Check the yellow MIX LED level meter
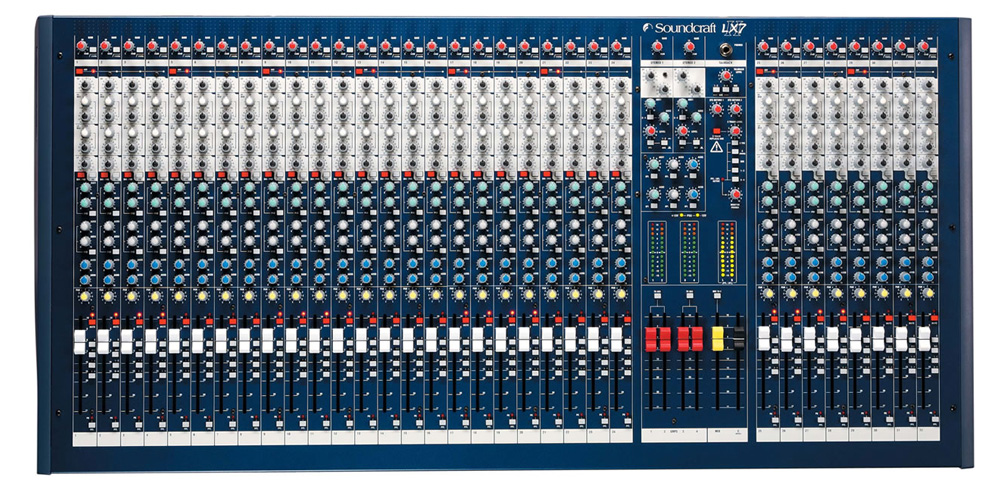Image resolution: width=1000 pixels, height=488 pixels. point(726,253)
